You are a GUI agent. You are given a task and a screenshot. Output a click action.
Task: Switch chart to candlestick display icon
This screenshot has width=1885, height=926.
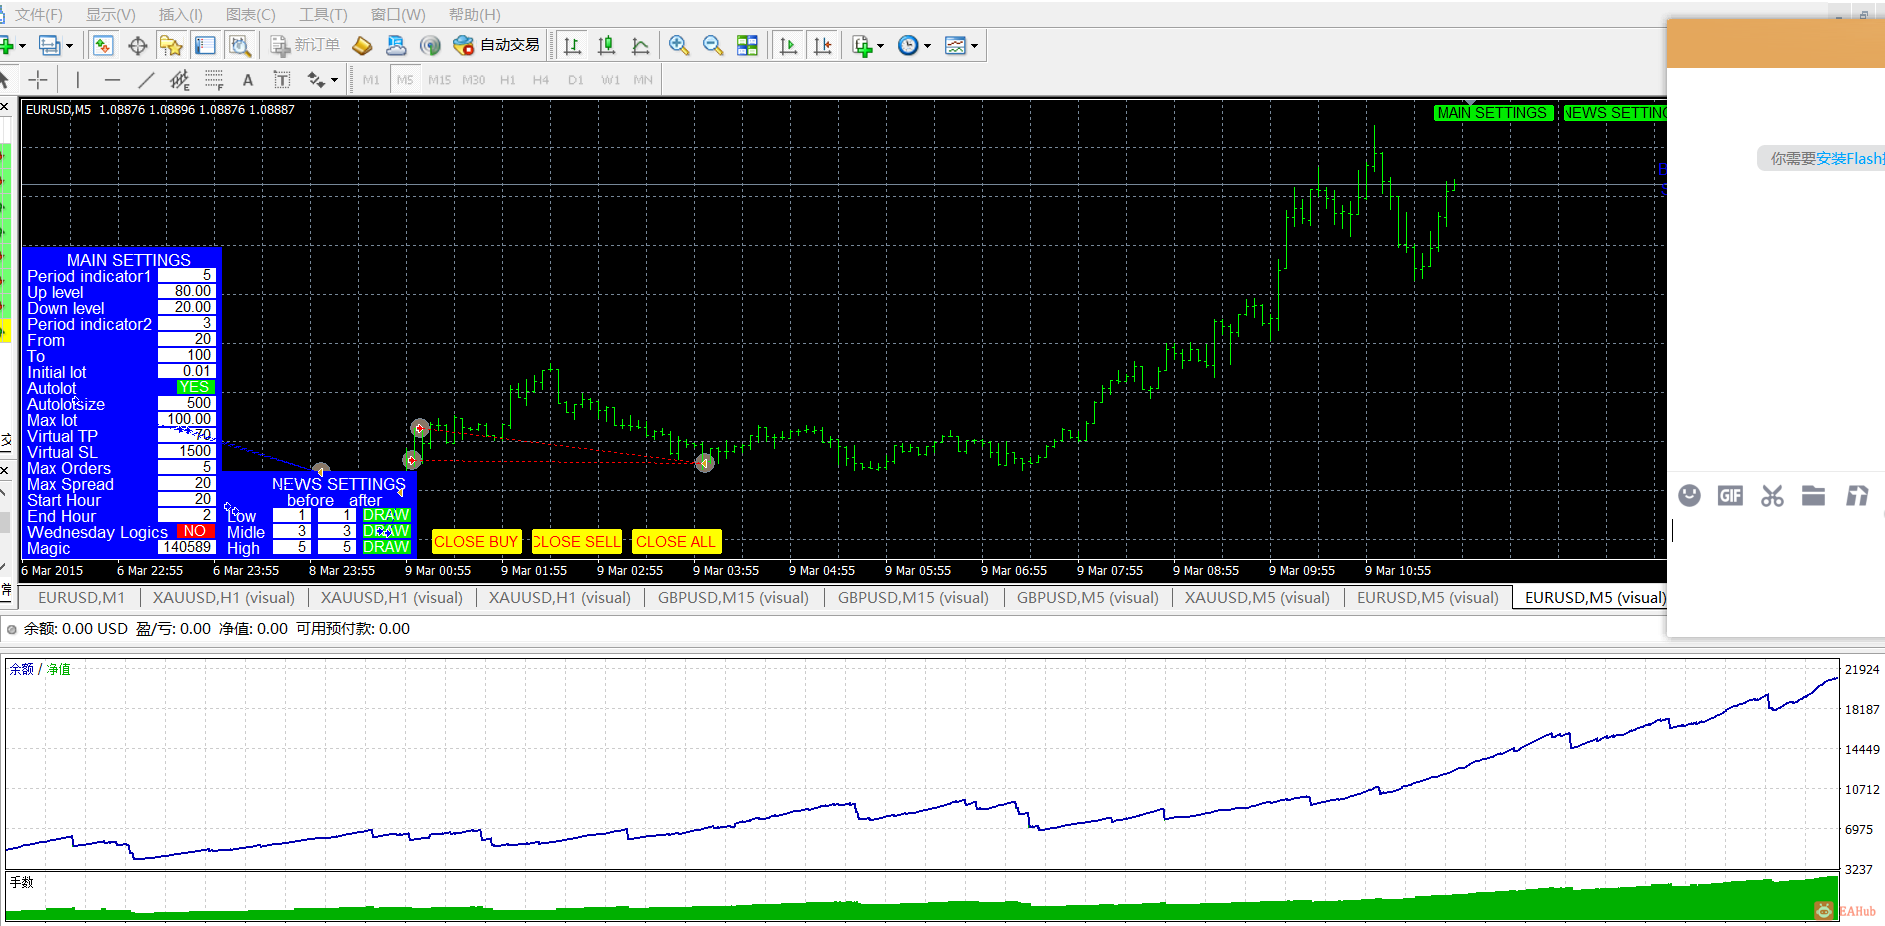(606, 46)
